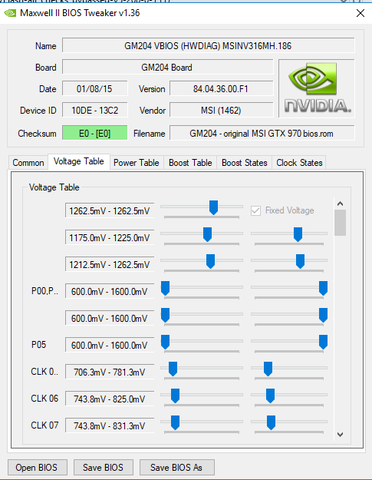Image resolution: width=372 pixels, height=480 pixels.
Task: Click max slider of CLK 06 row
Action: (x=270, y=396)
